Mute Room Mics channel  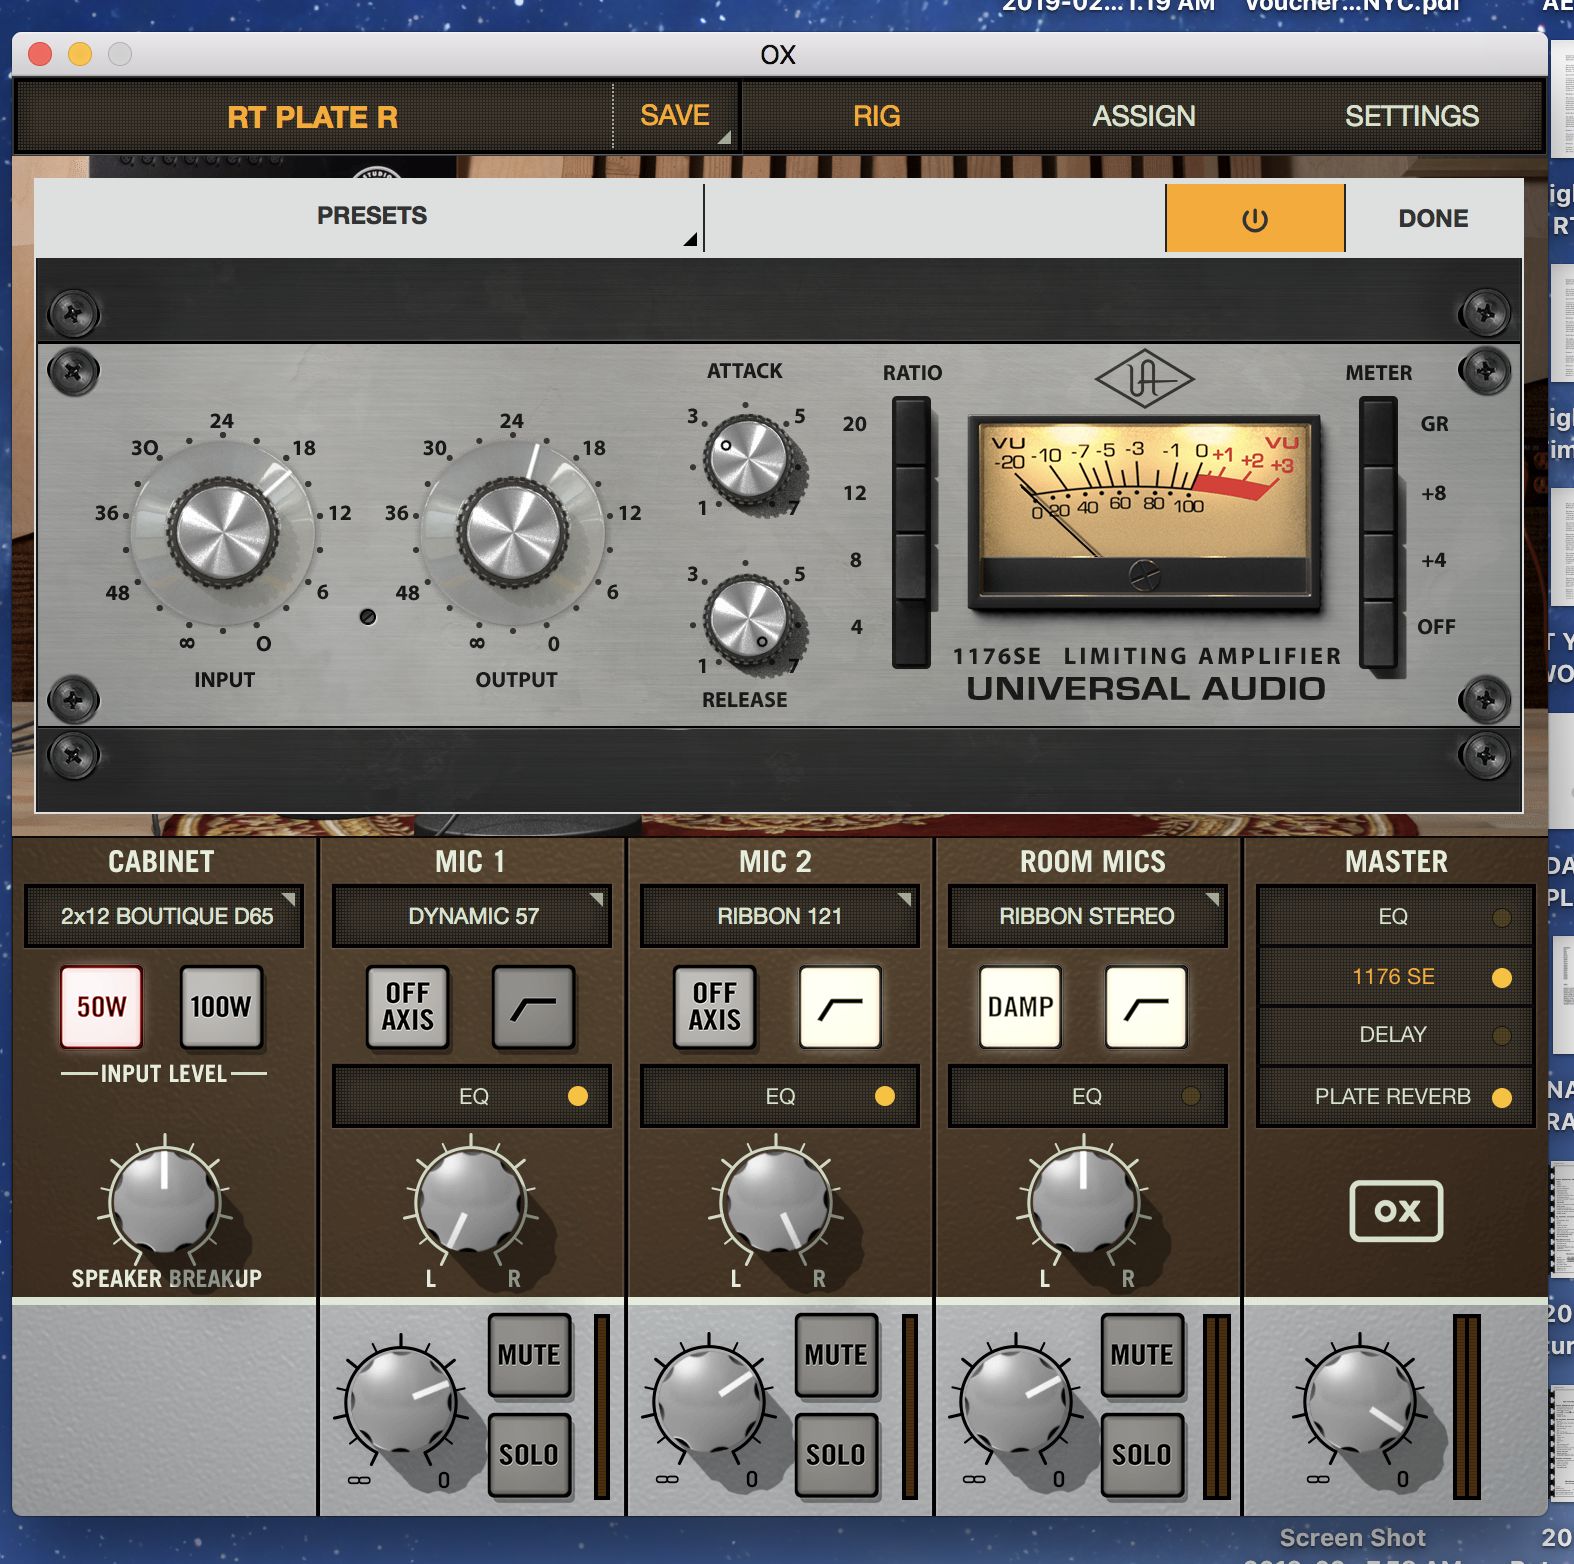pyautogui.click(x=1142, y=1355)
